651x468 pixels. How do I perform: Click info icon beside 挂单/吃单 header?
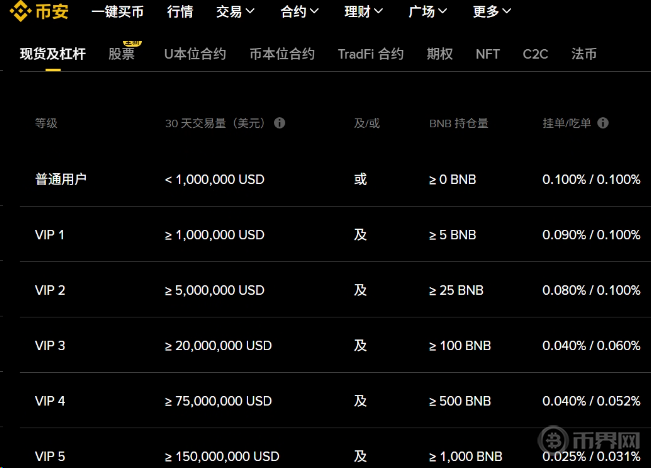pyautogui.click(x=603, y=123)
